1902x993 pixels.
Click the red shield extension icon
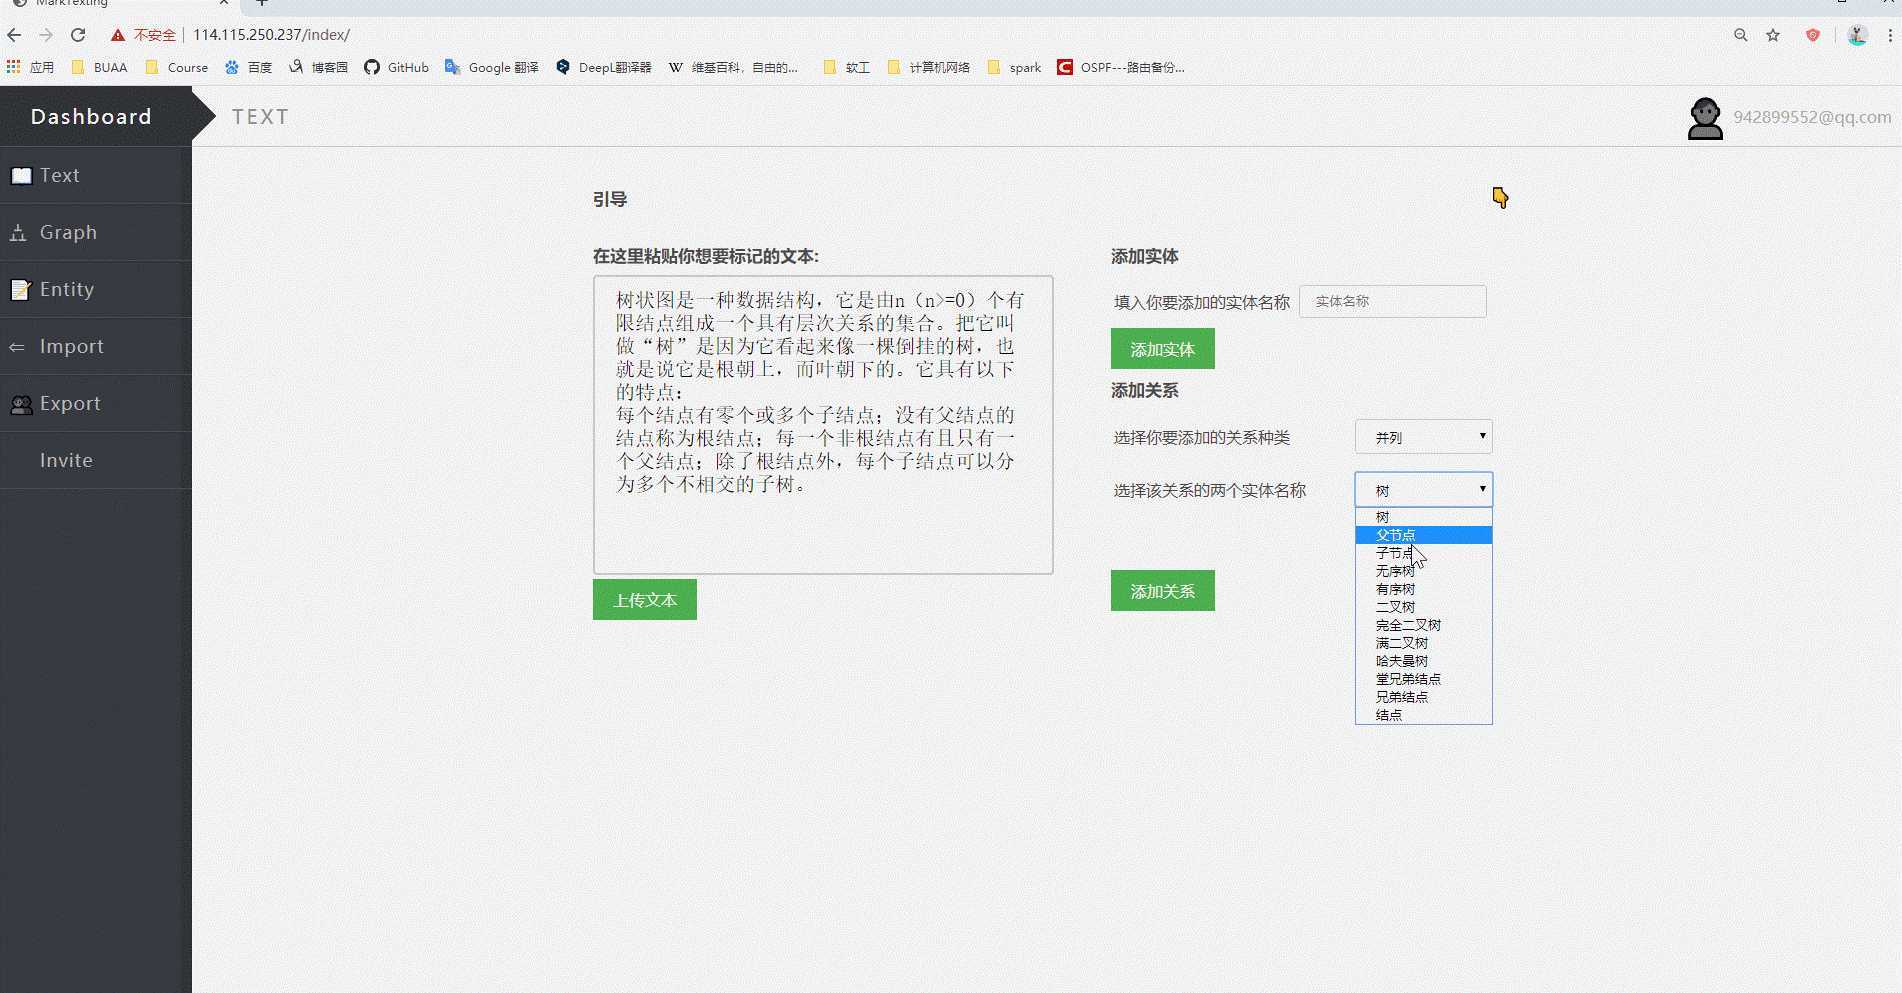pos(1813,35)
